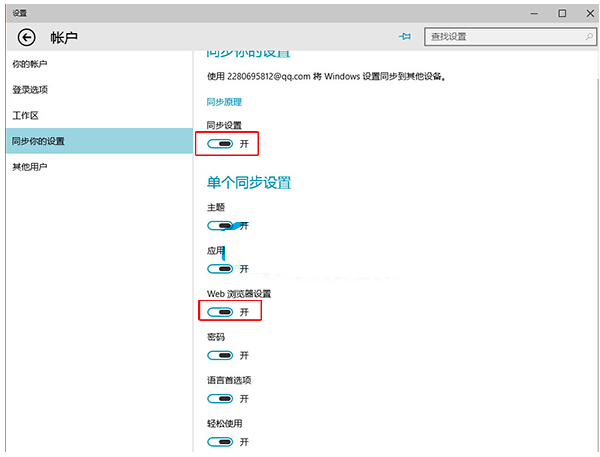Click the back arrow beside 帐户
The height and width of the screenshot is (457, 600).
click(x=26, y=37)
